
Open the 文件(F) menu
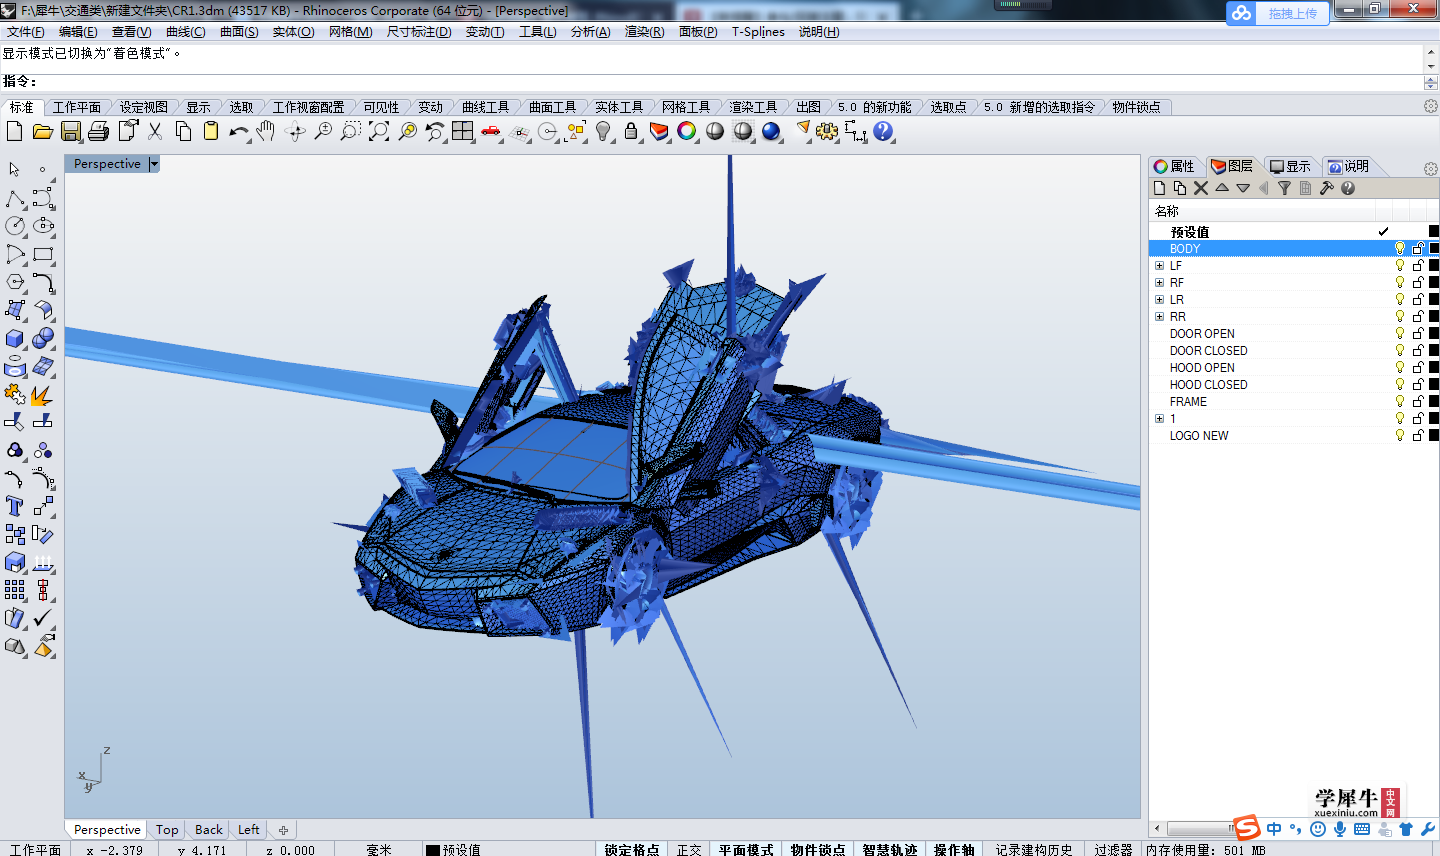point(25,32)
